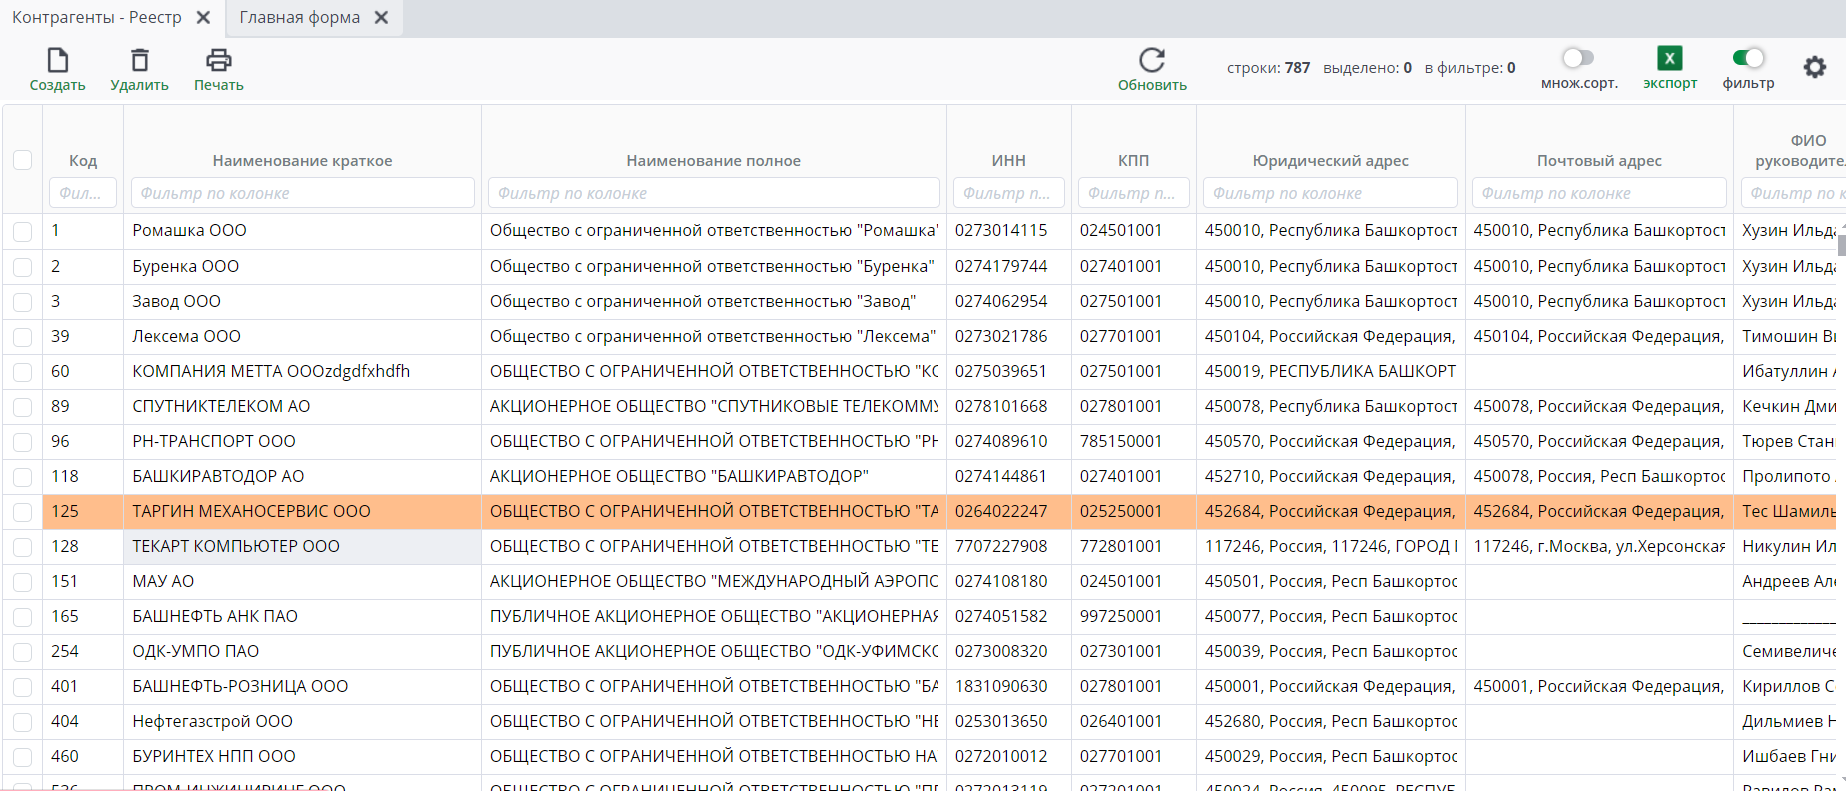Sort by the ИНН column header

tap(1008, 161)
